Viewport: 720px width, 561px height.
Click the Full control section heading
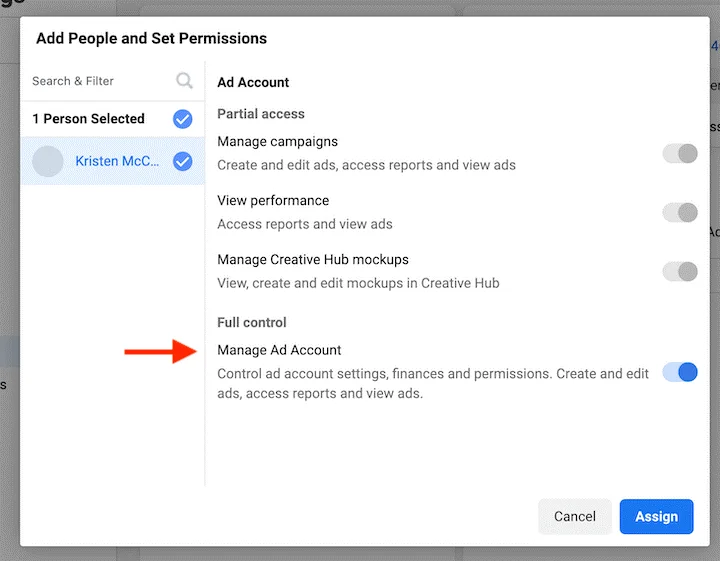pos(252,322)
